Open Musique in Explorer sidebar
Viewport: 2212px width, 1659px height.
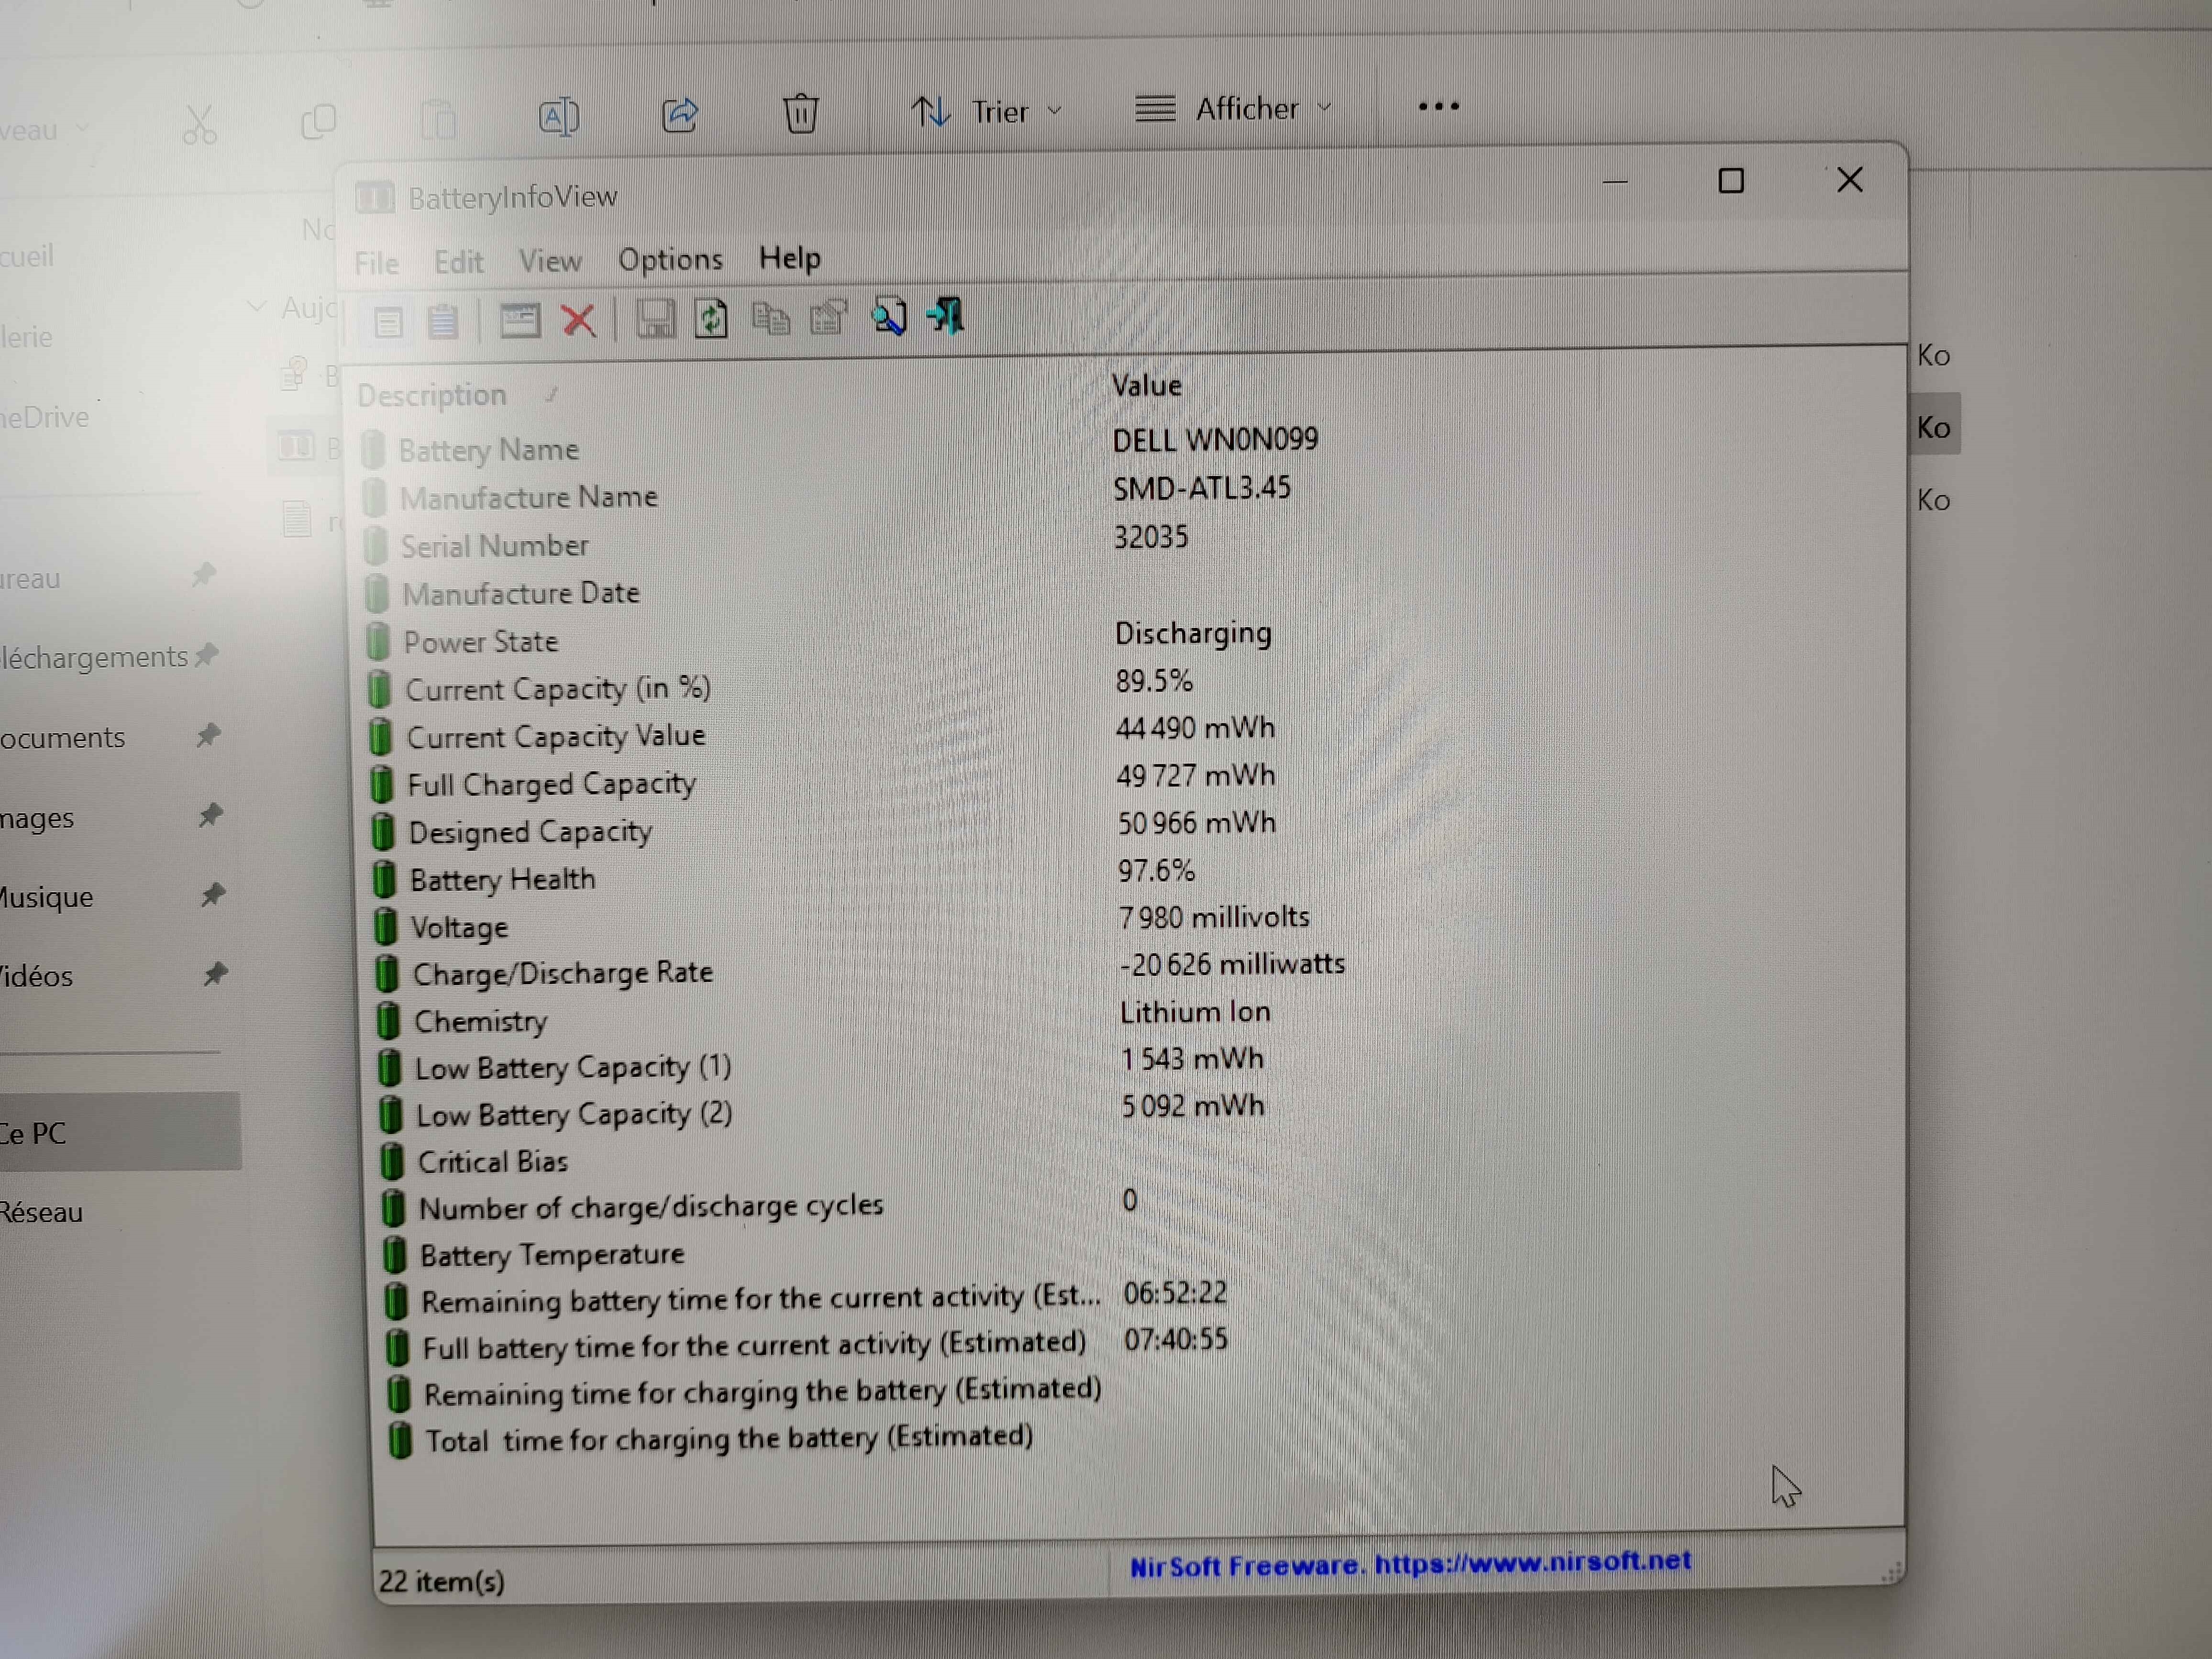point(46,897)
